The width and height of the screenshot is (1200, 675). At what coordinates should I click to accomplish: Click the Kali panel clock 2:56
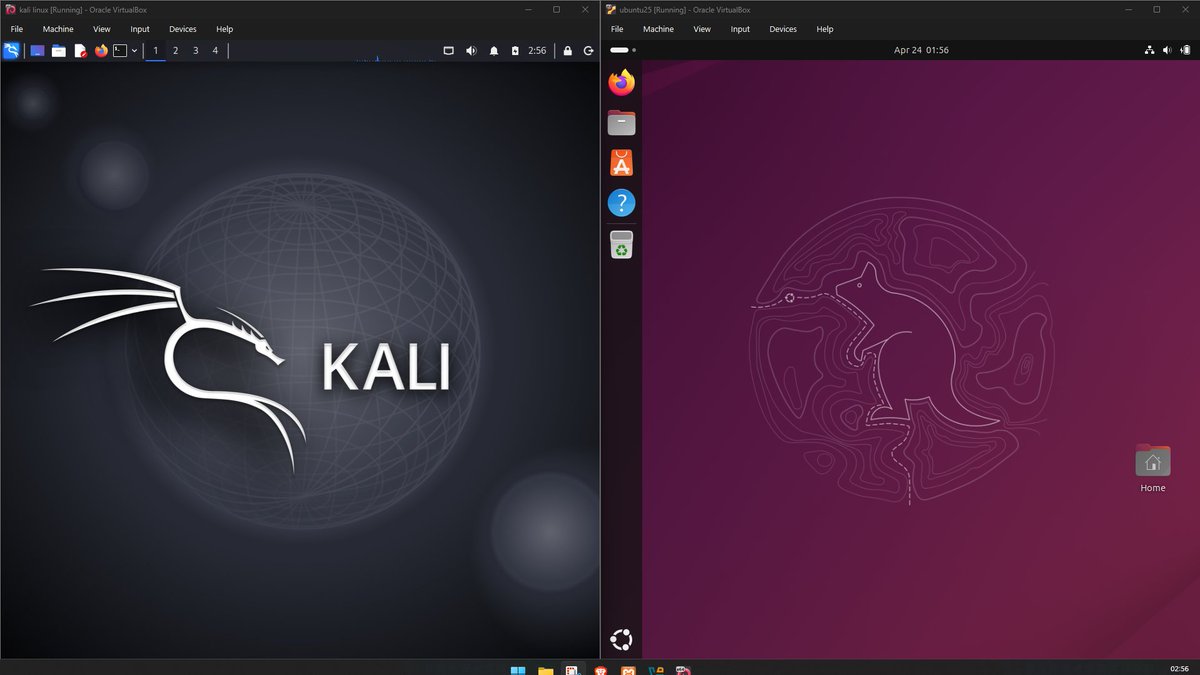[537, 50]
